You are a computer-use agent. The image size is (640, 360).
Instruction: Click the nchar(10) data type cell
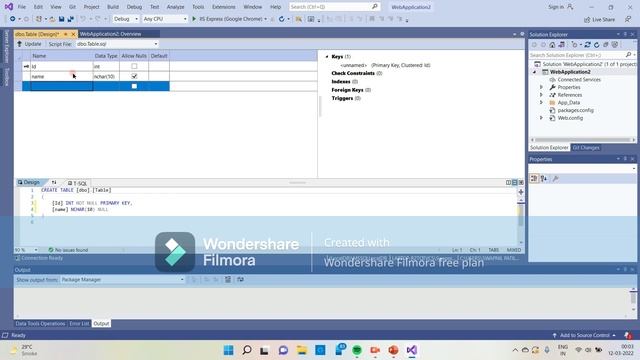[106, 76]
